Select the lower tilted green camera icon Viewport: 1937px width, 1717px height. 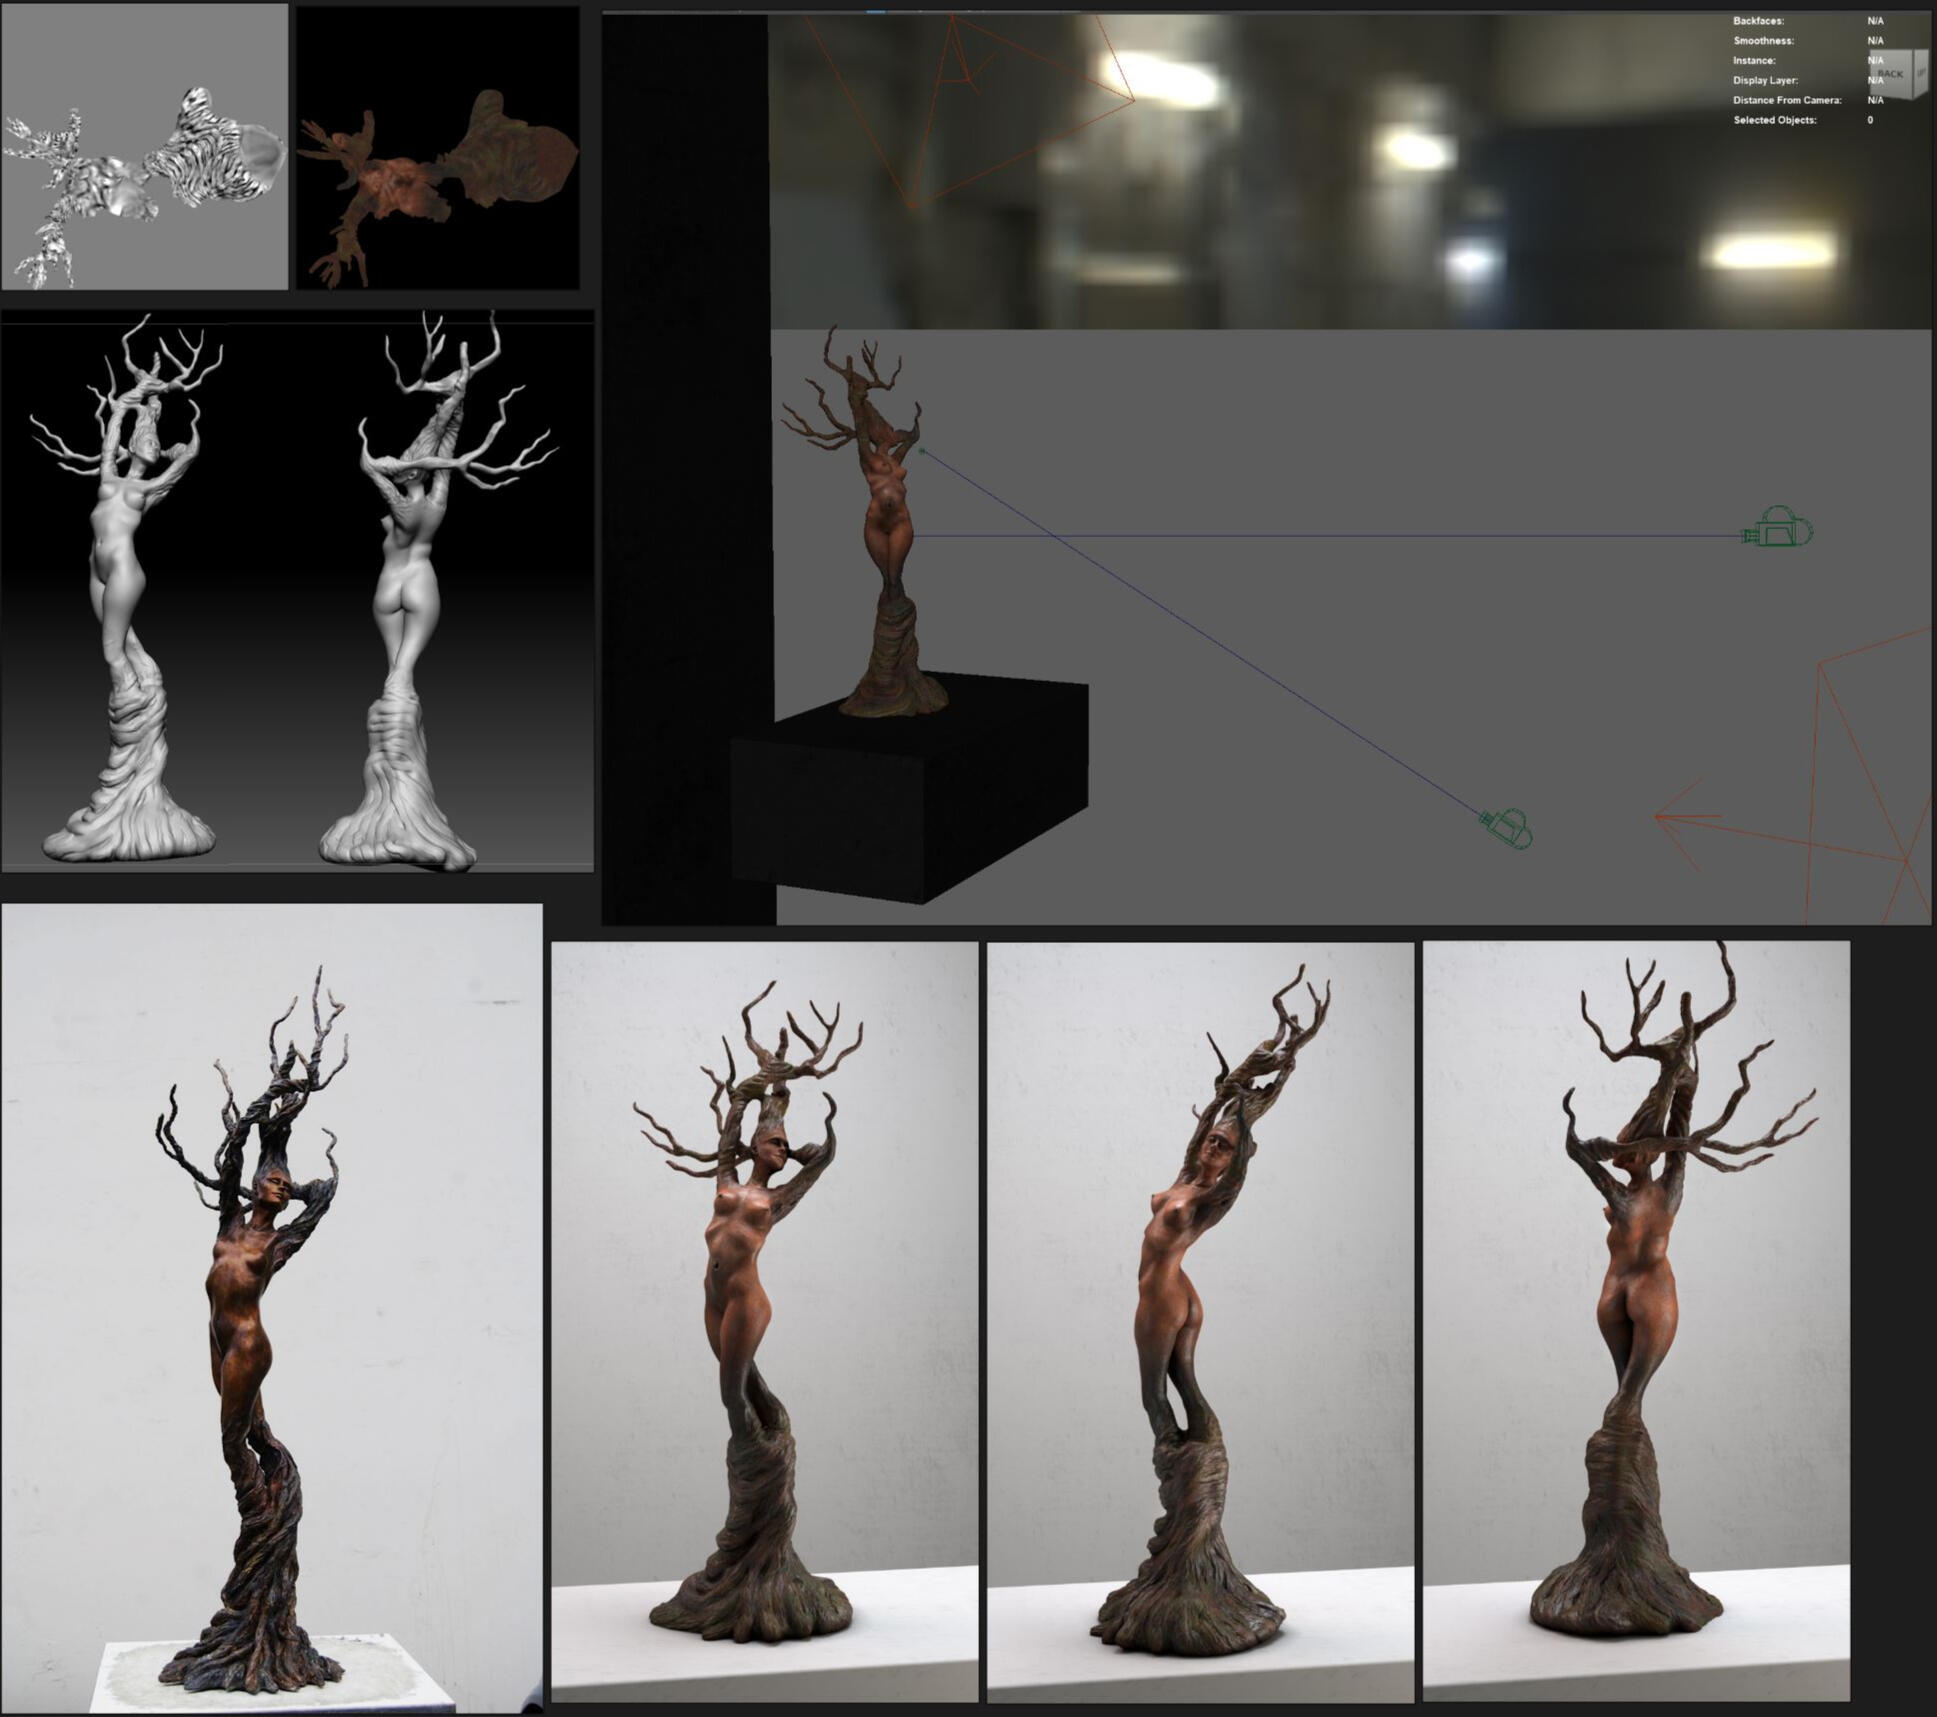click(x=1507, y=827)
